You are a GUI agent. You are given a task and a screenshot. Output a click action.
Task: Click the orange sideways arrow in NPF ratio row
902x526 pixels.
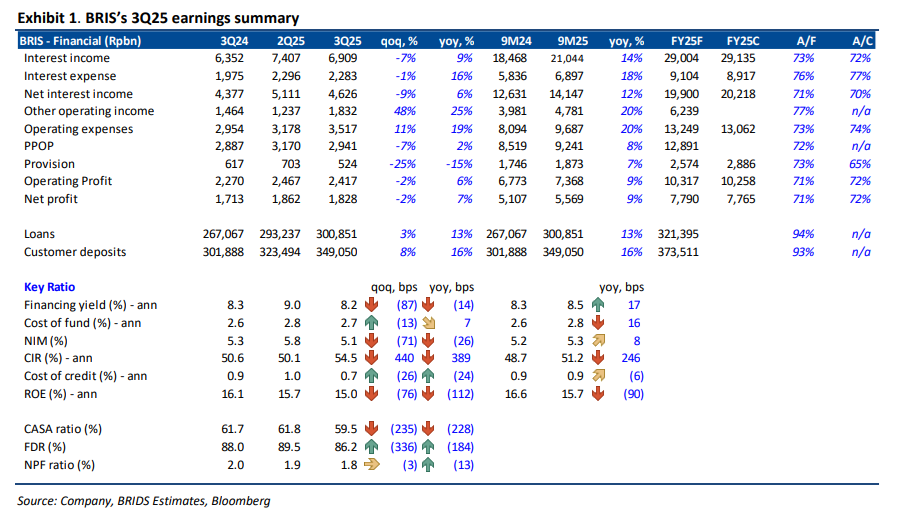[370, 465]
